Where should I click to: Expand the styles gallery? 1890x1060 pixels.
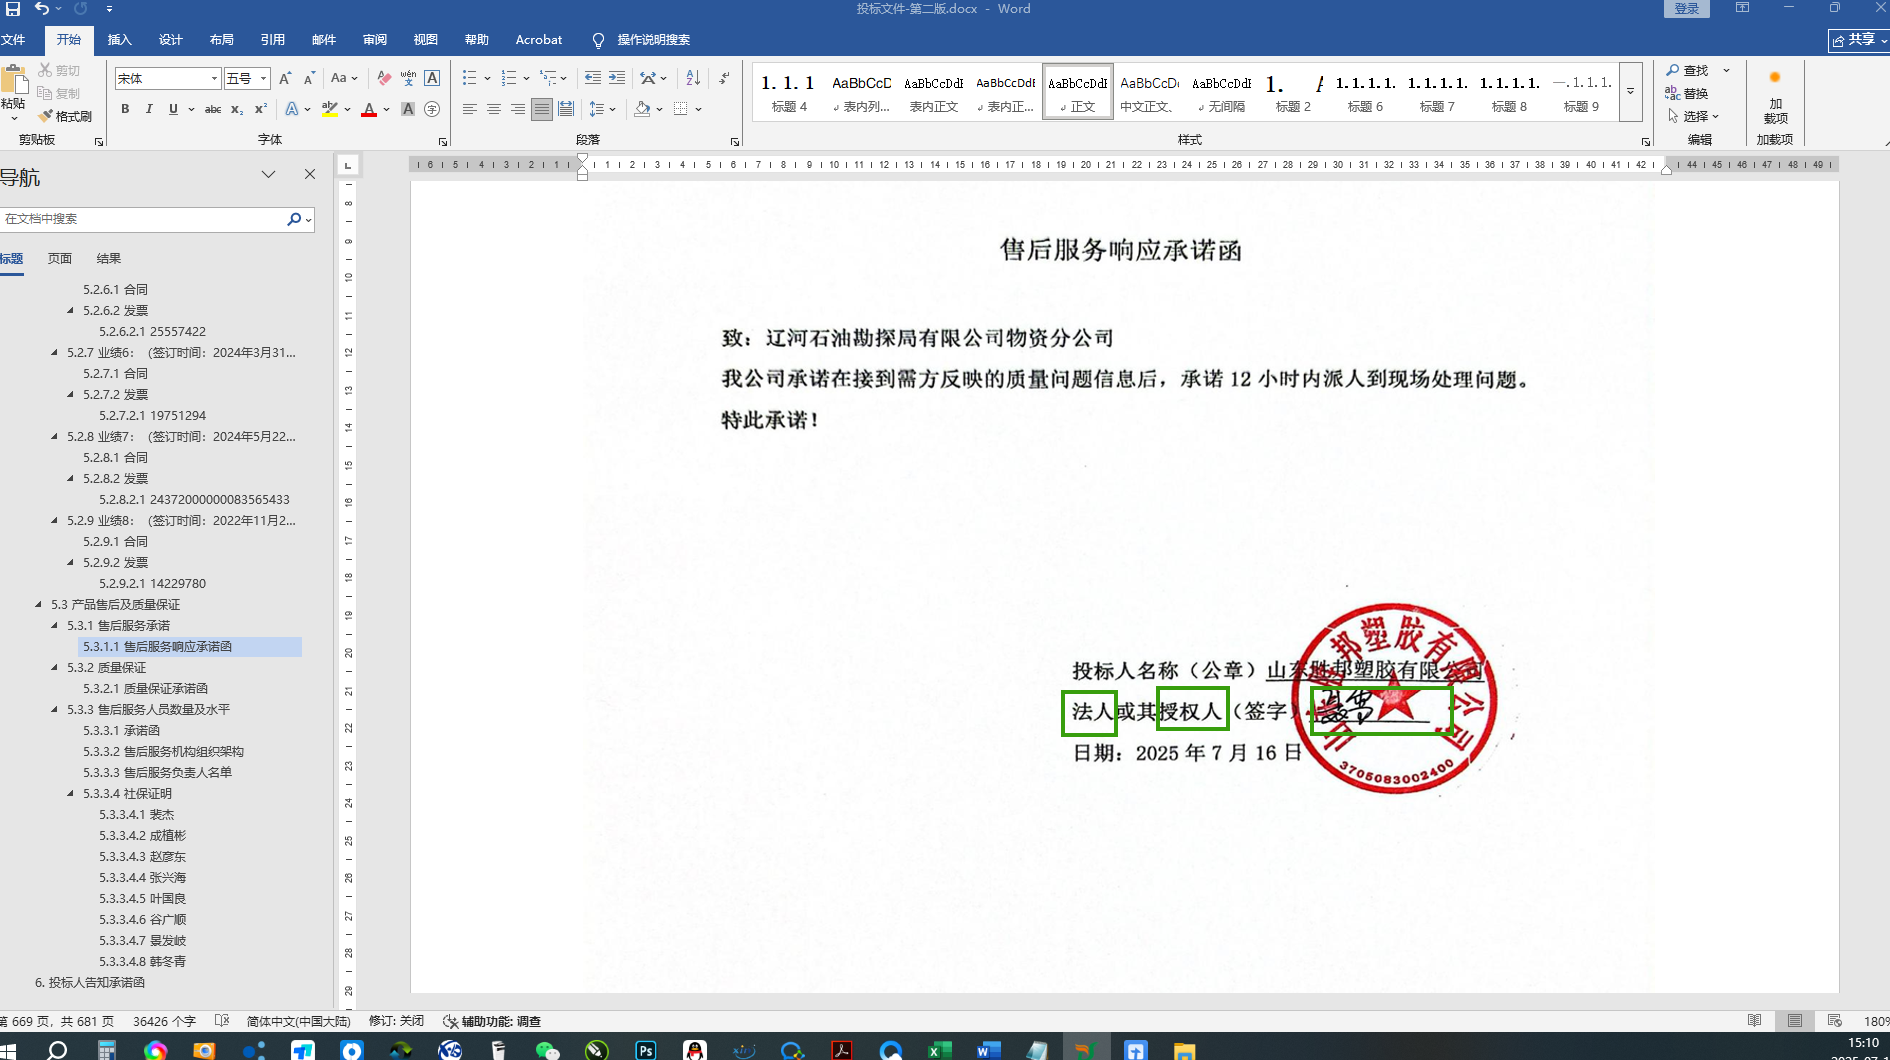1630,91
